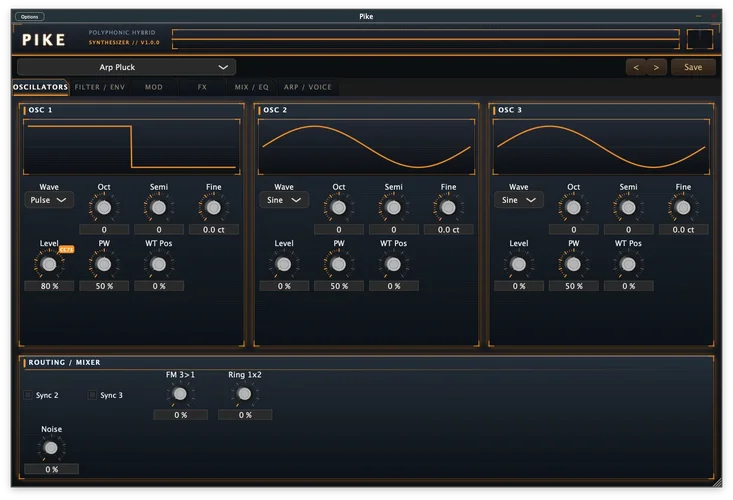Click the OSC 3 sine waveform display
Viewport: 733px width, 500px height.
coord(601,147)
